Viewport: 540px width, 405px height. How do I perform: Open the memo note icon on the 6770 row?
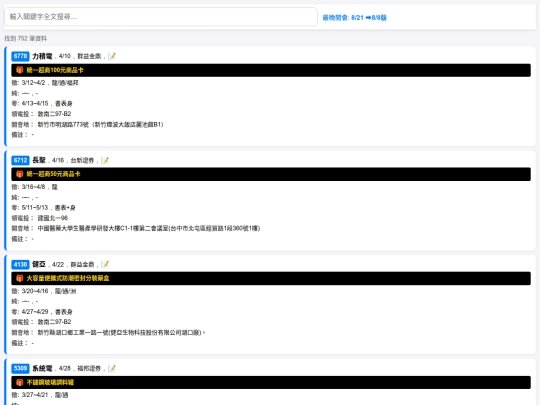(x=112, y=56)
